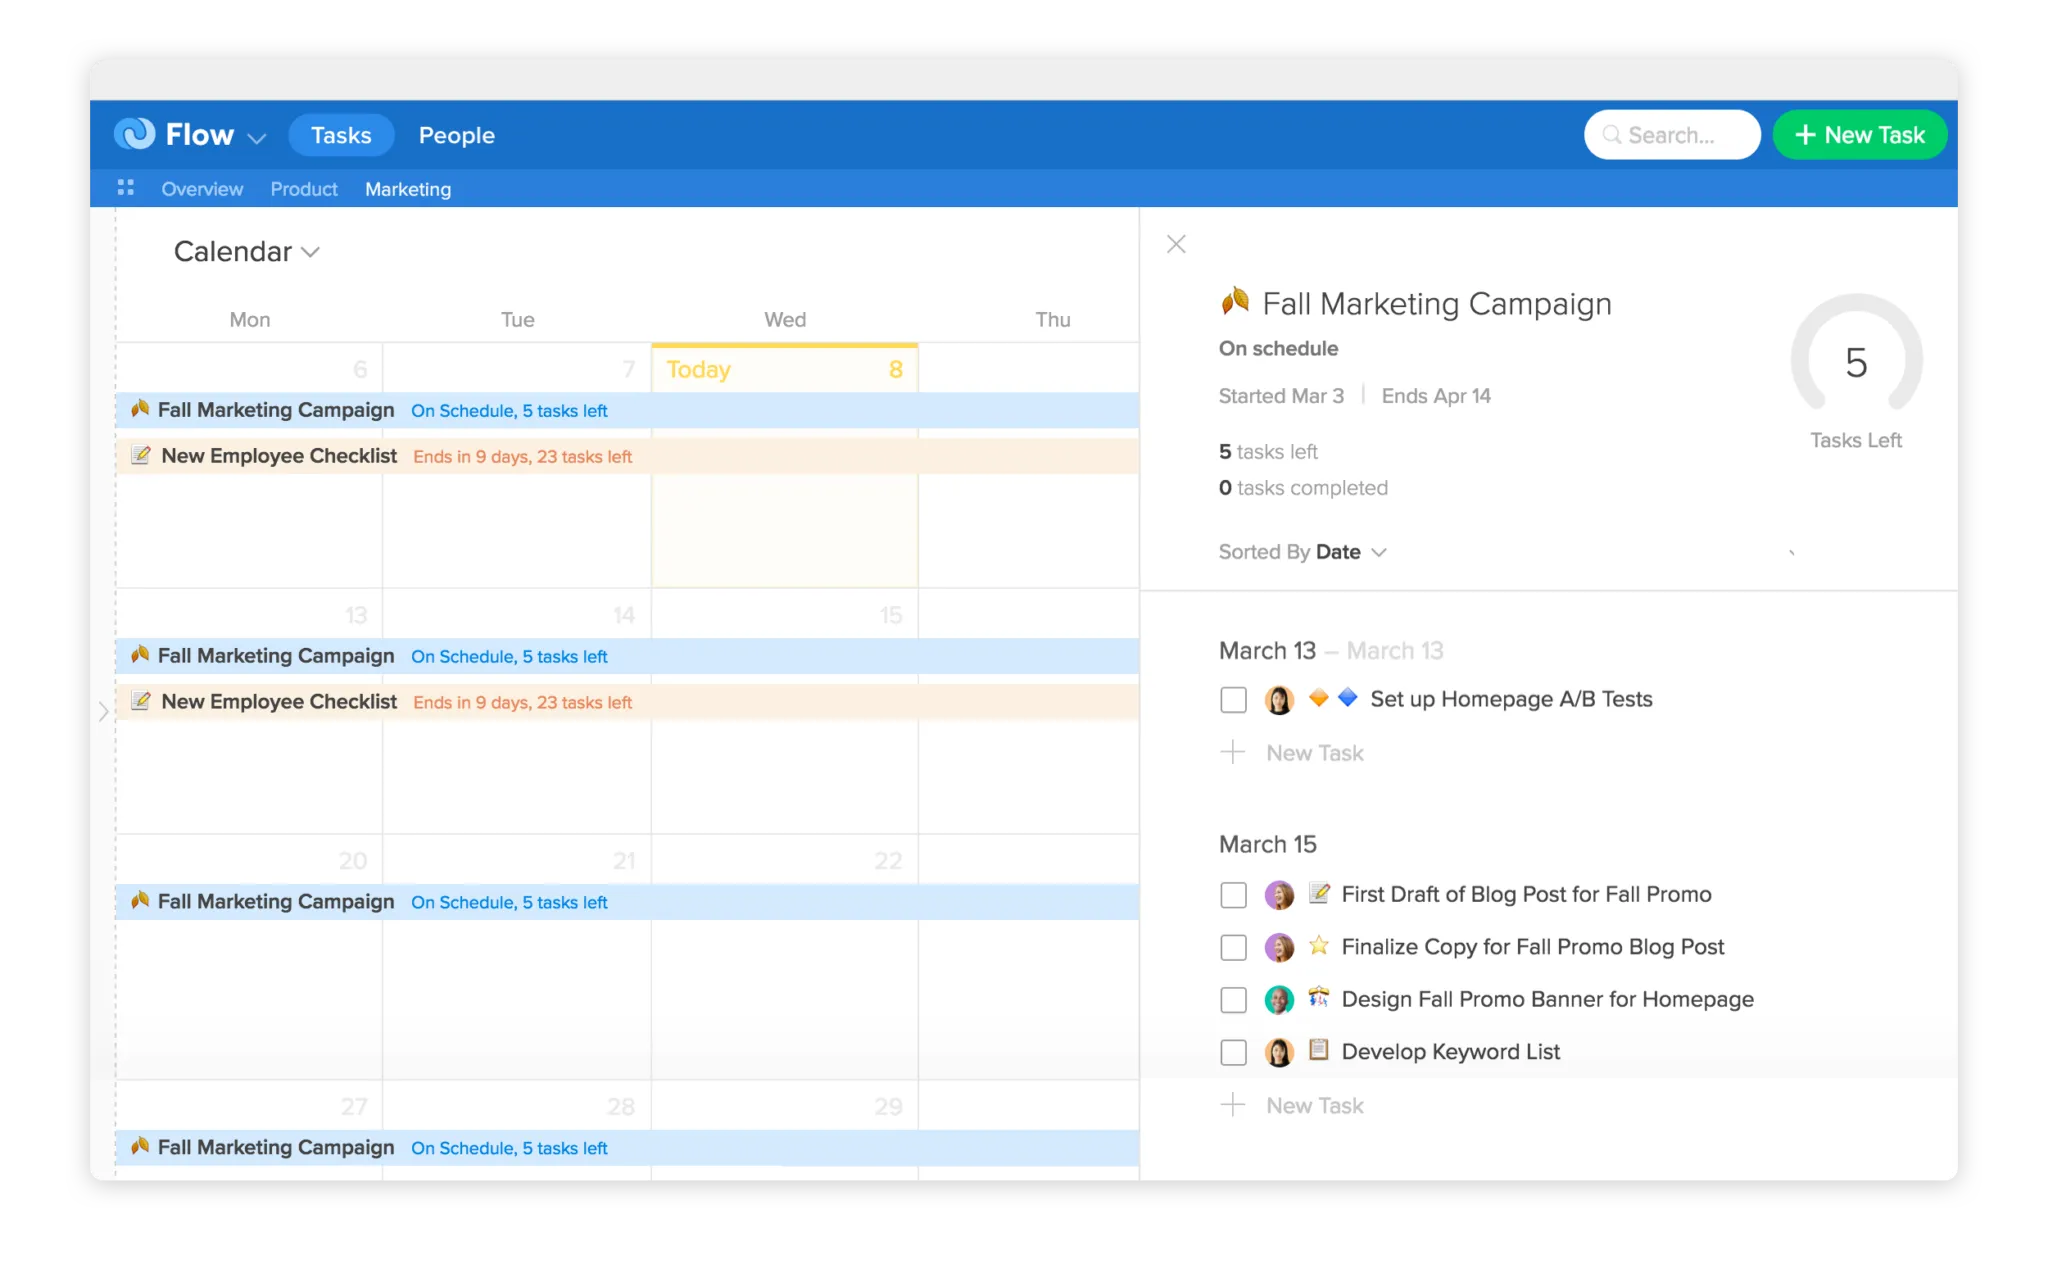Close the Fall Marketing Campaign panel
The height and width of the screenshot is (1287, 2048).
[1176, 244]
